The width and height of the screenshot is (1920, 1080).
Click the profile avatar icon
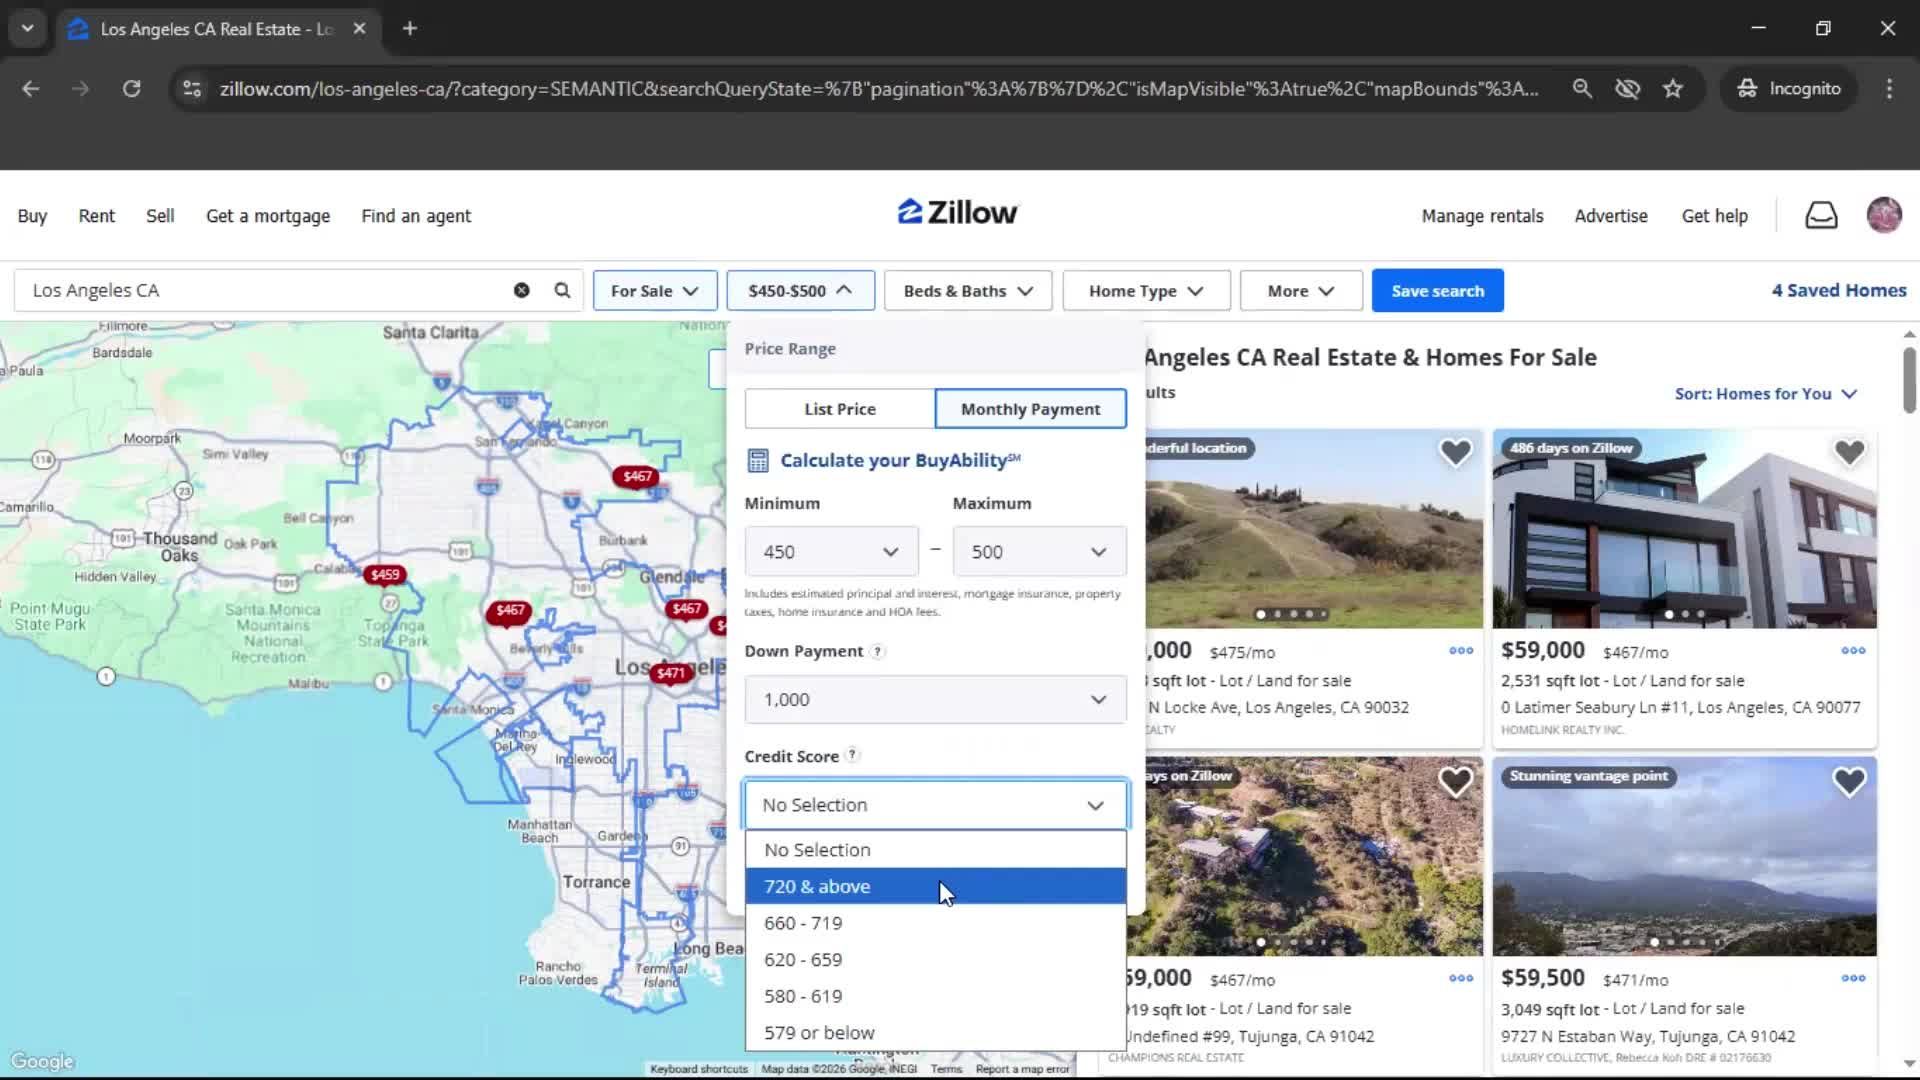1884,215
